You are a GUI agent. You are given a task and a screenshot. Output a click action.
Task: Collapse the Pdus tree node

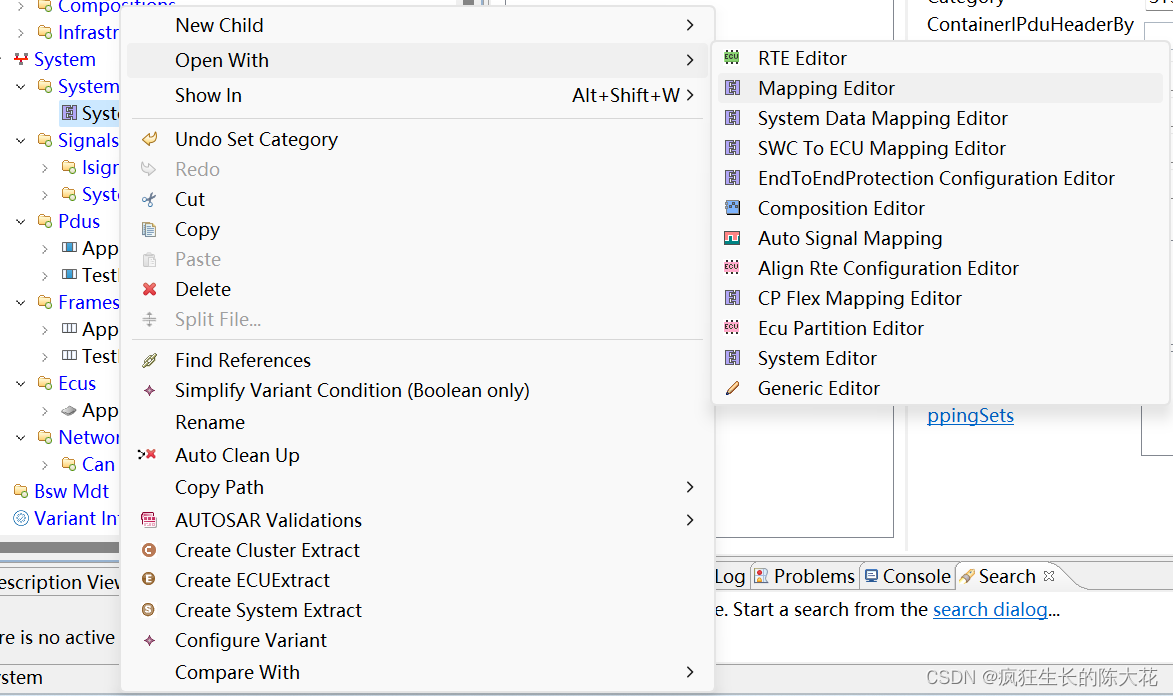click(21, 221)
